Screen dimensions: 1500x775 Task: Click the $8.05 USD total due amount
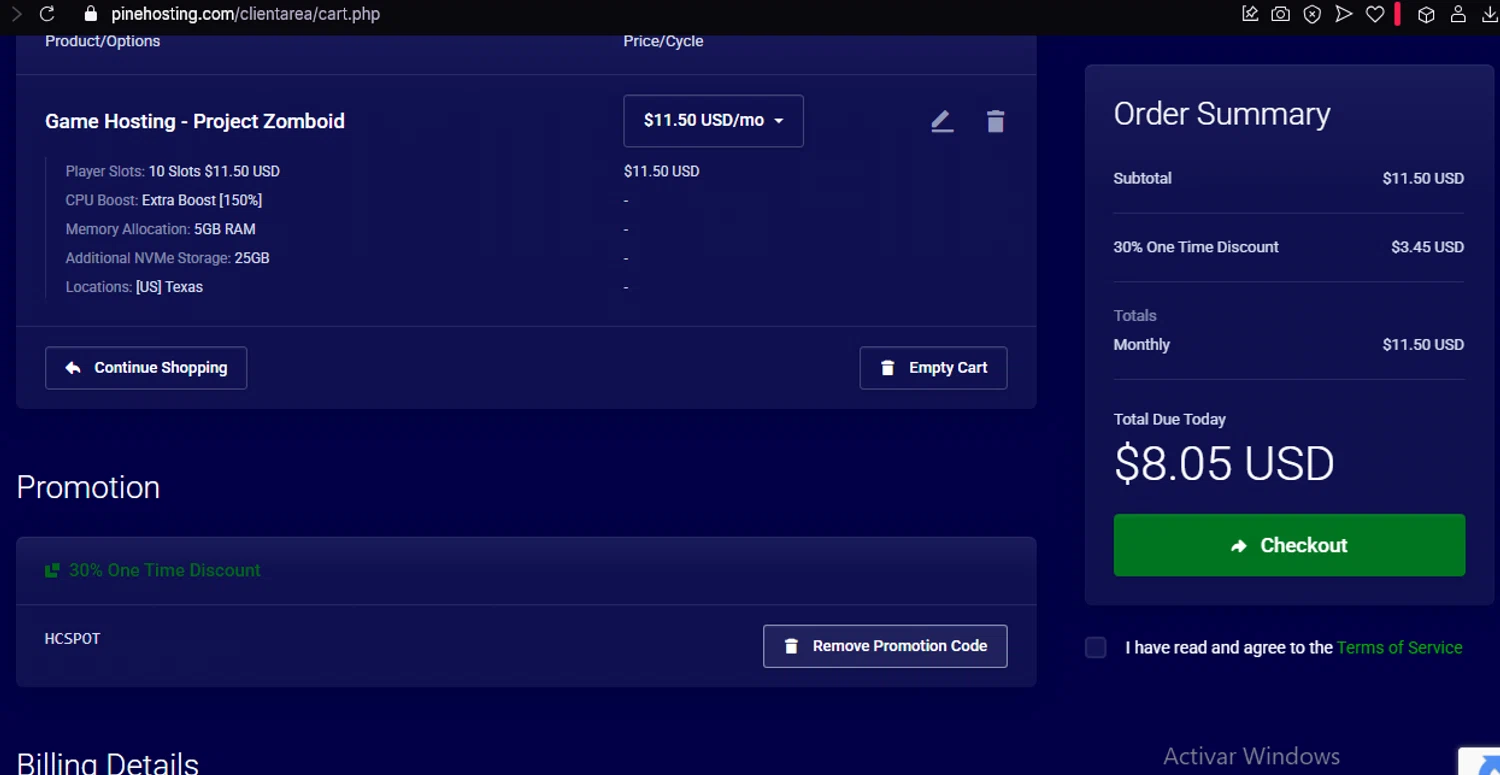pos(1224,464)
